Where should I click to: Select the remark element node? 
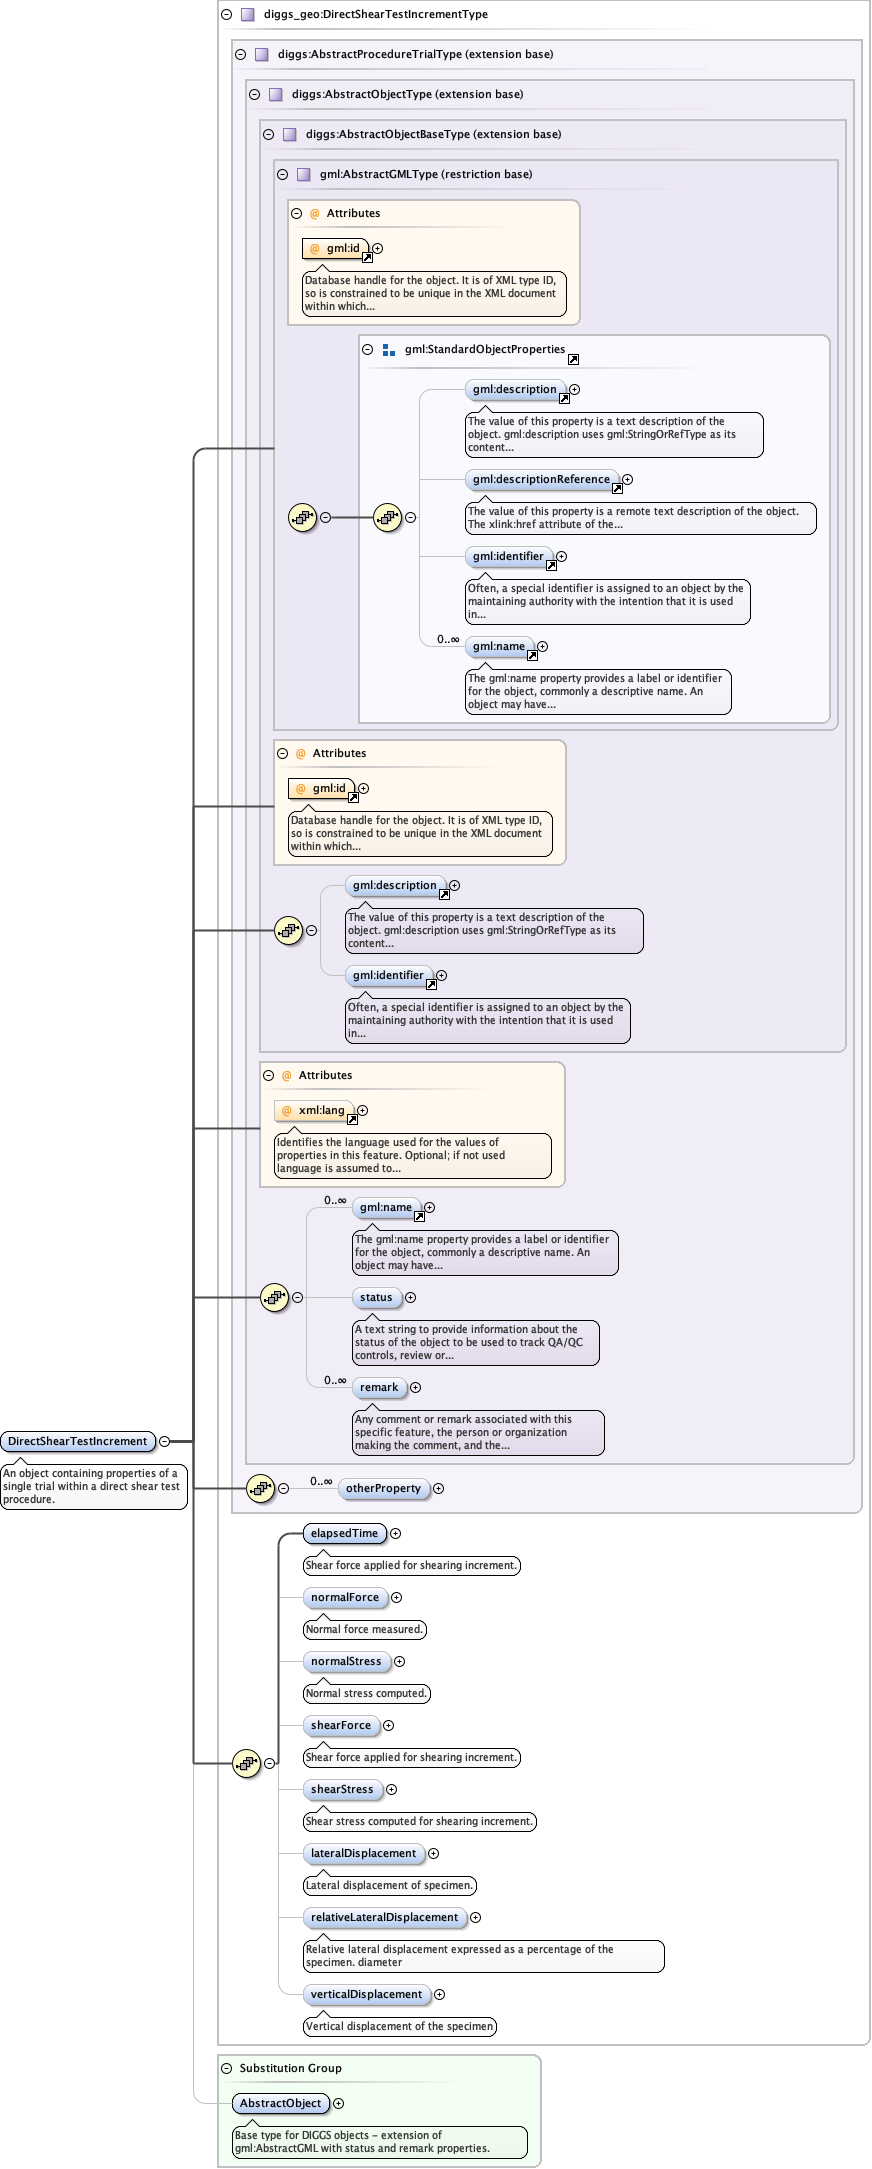(x=378, y=1387)
